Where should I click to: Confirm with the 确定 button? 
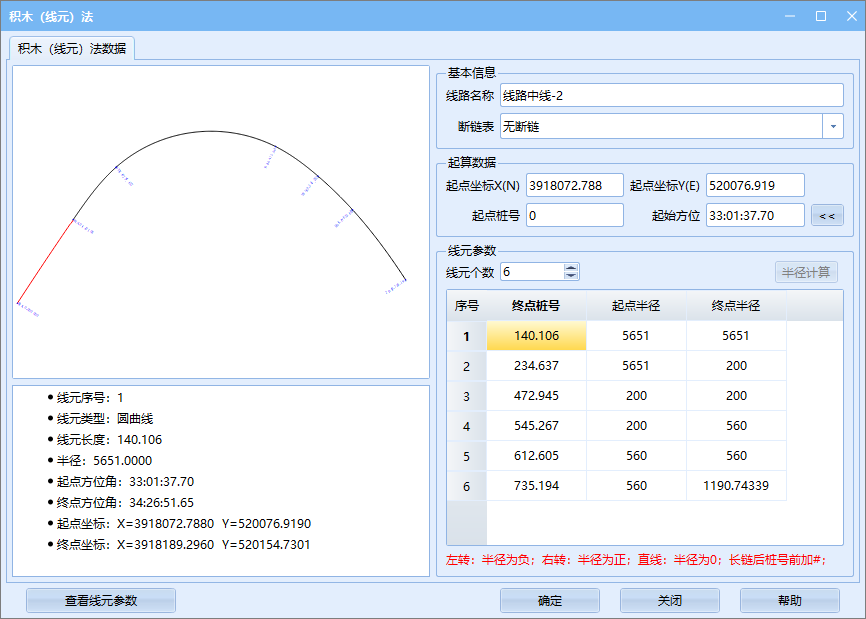pyautogui.click(x=549, y=600)
